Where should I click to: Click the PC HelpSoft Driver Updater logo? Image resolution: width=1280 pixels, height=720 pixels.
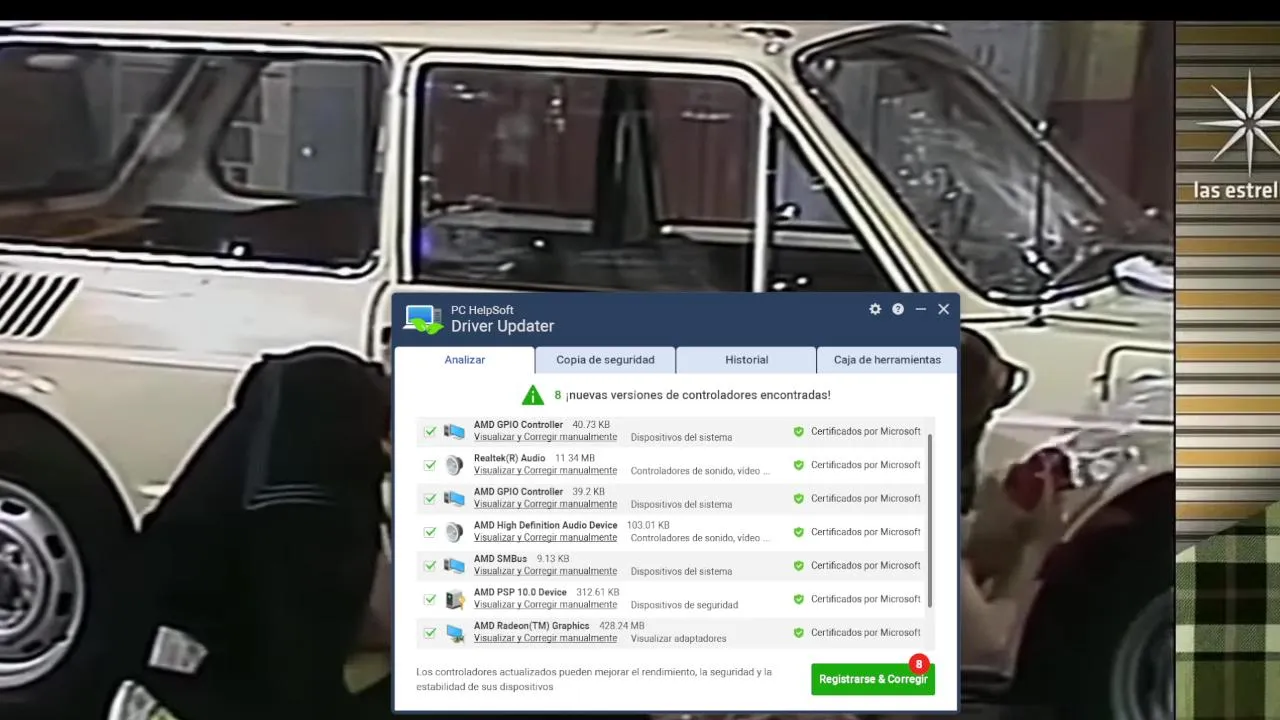[x=423, y=319]
